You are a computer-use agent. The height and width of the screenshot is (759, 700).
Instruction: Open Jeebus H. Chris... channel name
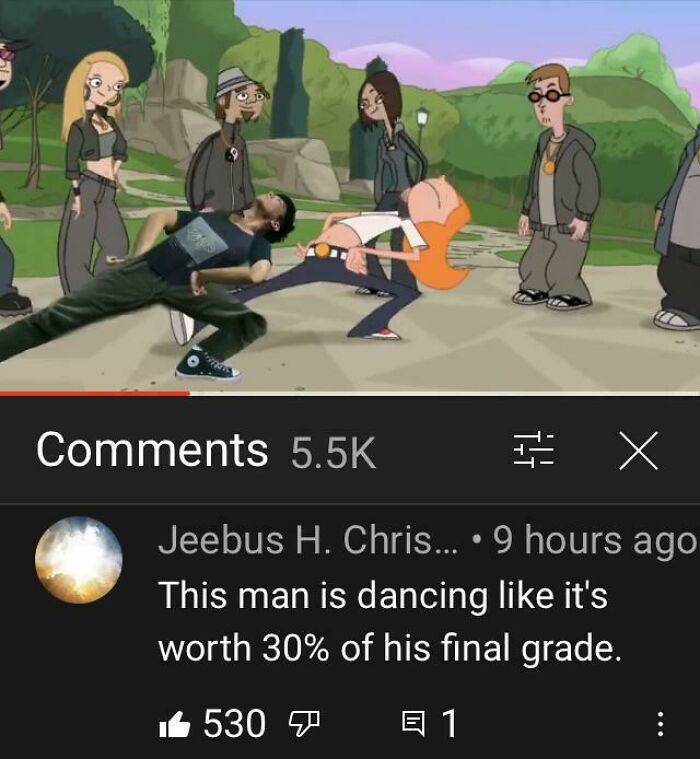click(307, 541)
